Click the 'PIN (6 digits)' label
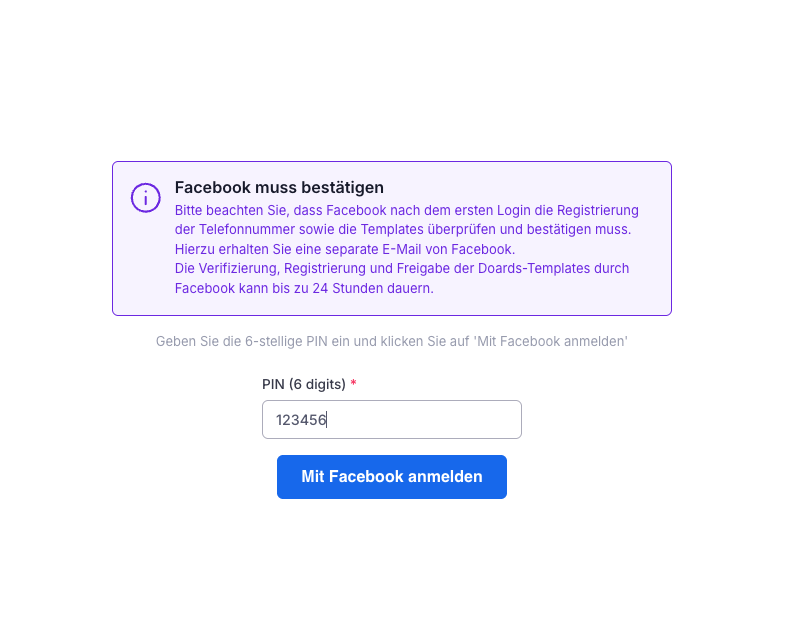 [x=303, y=384]
